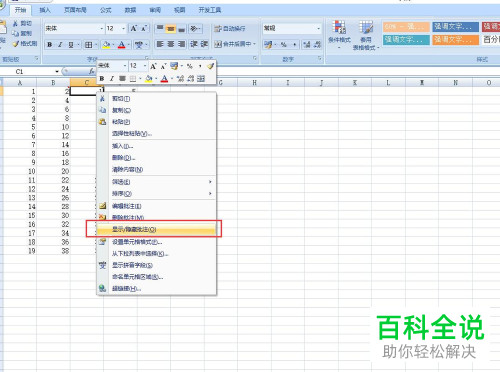This screenshot has height=372, width=500.
Task: Click the Decrease Indent icon in the ribbon
Action: [194, 44]
